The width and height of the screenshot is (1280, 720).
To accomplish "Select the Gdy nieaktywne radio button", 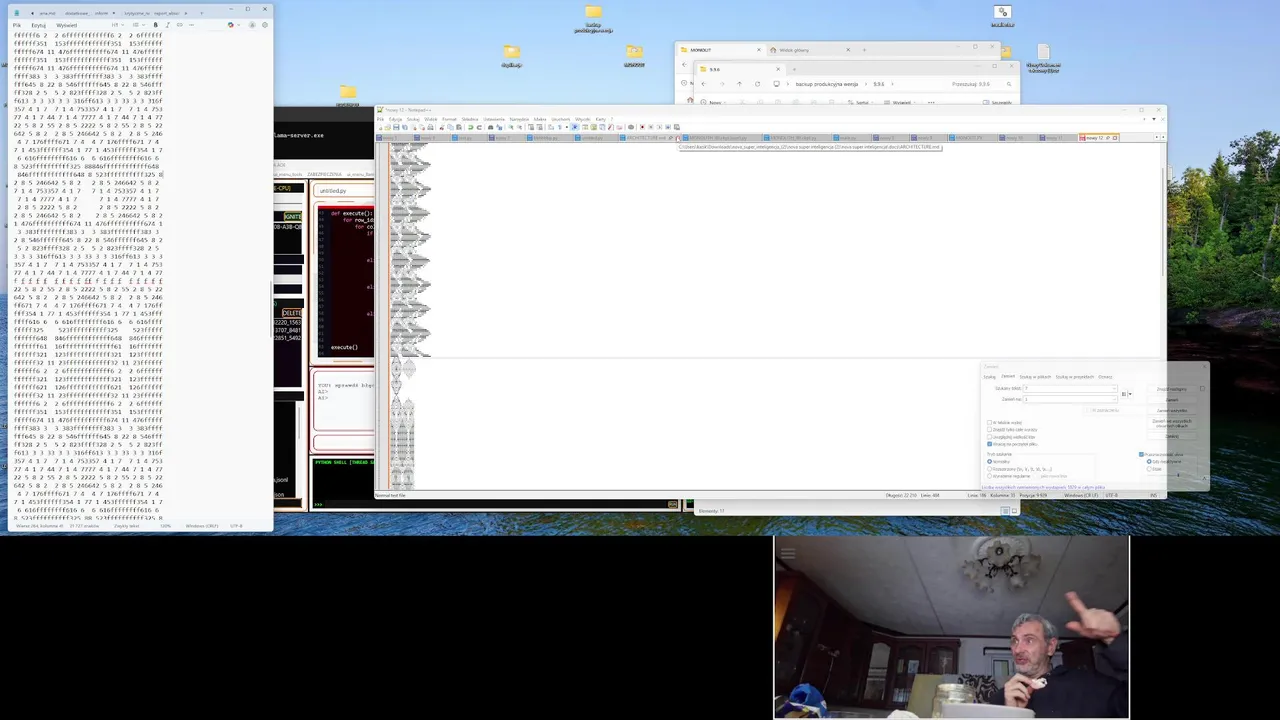I will [1149, 461].
